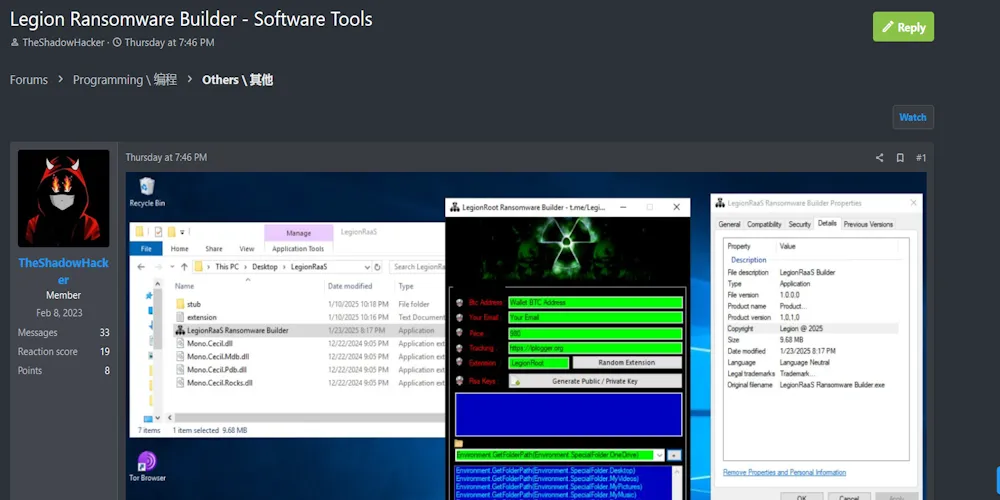
Task: Click the thread date beside the clock icon
Action: pyautogui.click(x=169, y=43)
